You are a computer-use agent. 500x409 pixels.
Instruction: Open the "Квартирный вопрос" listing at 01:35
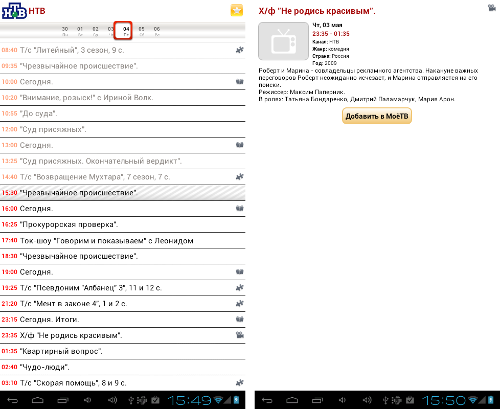point(122,351)
